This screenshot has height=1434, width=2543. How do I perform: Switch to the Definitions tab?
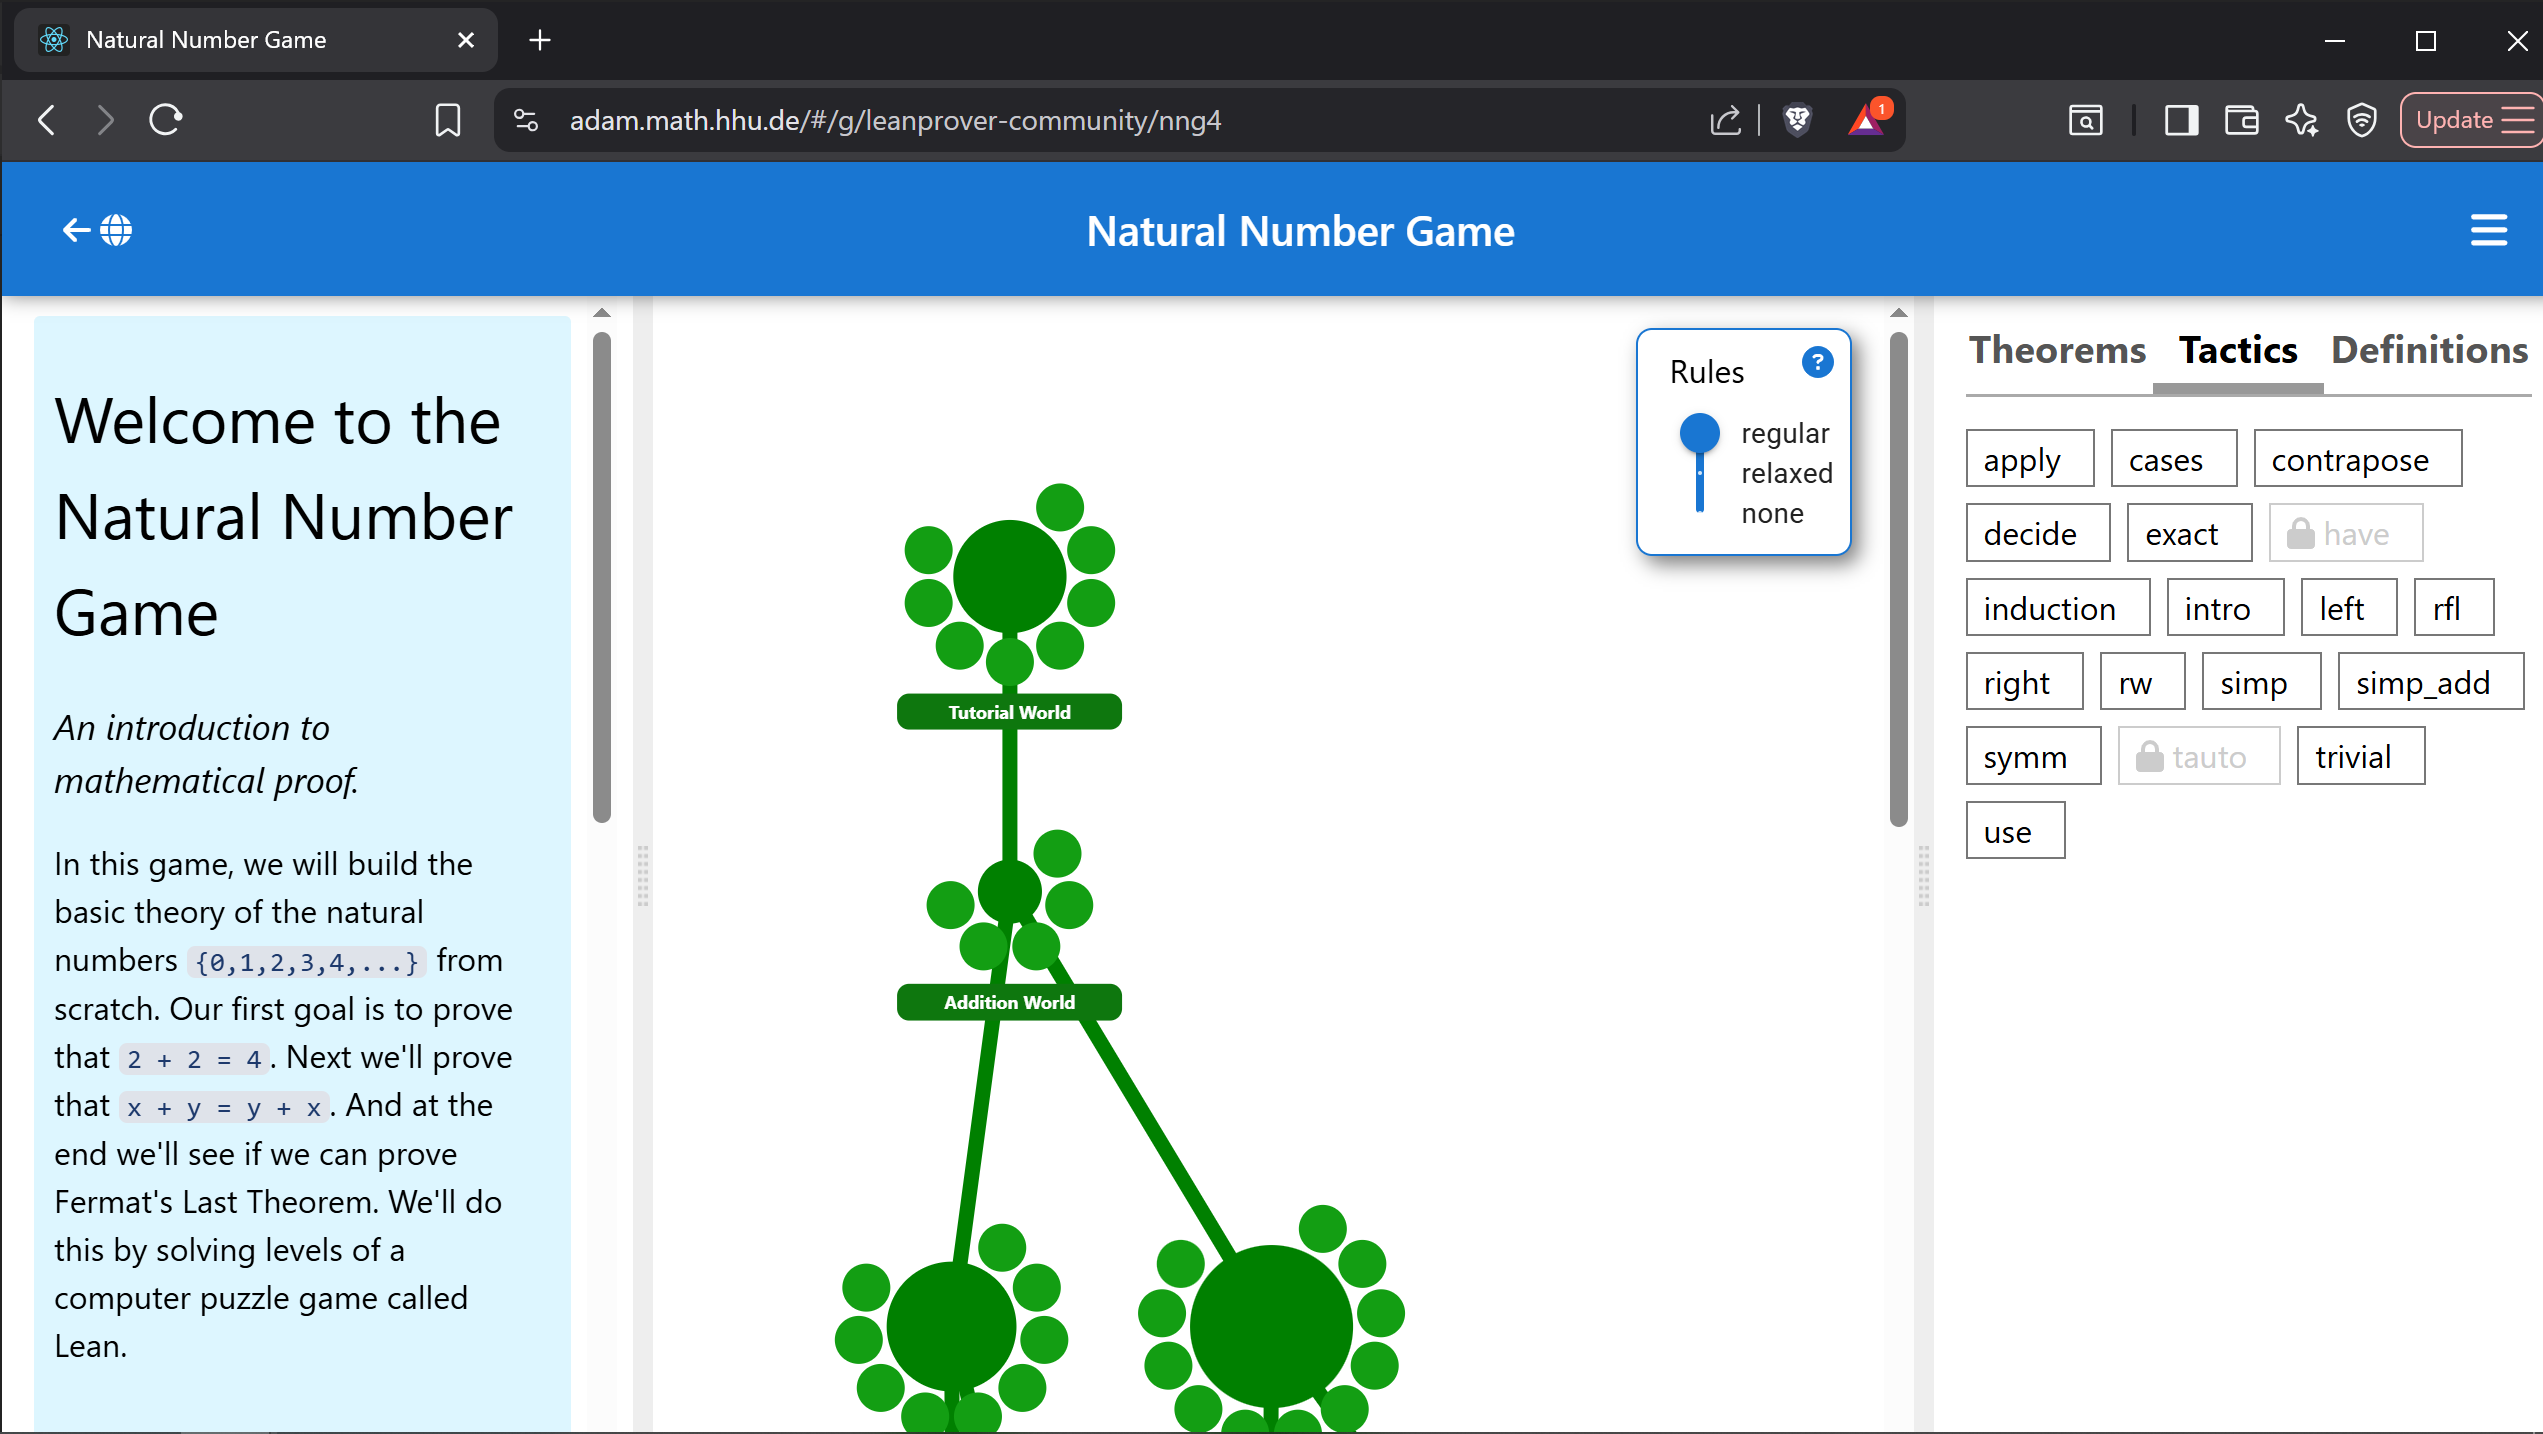pos(2429,350)
